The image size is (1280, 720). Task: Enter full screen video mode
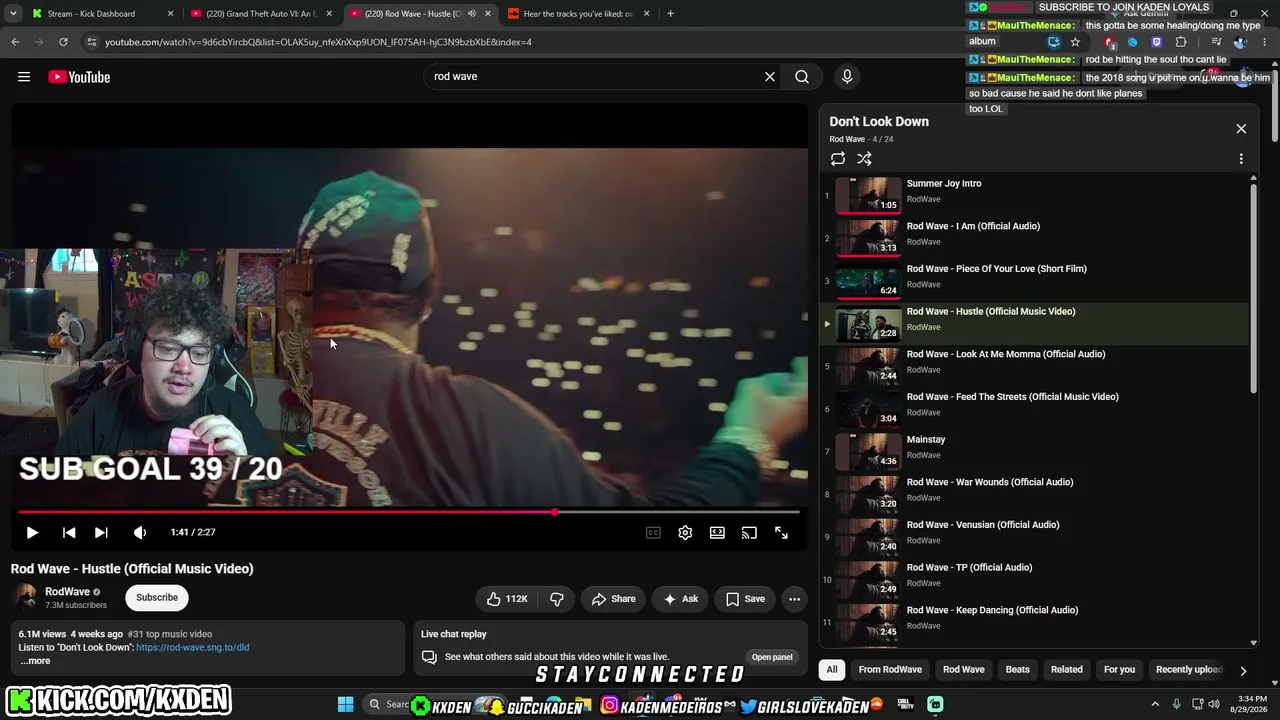click(781, 533)
